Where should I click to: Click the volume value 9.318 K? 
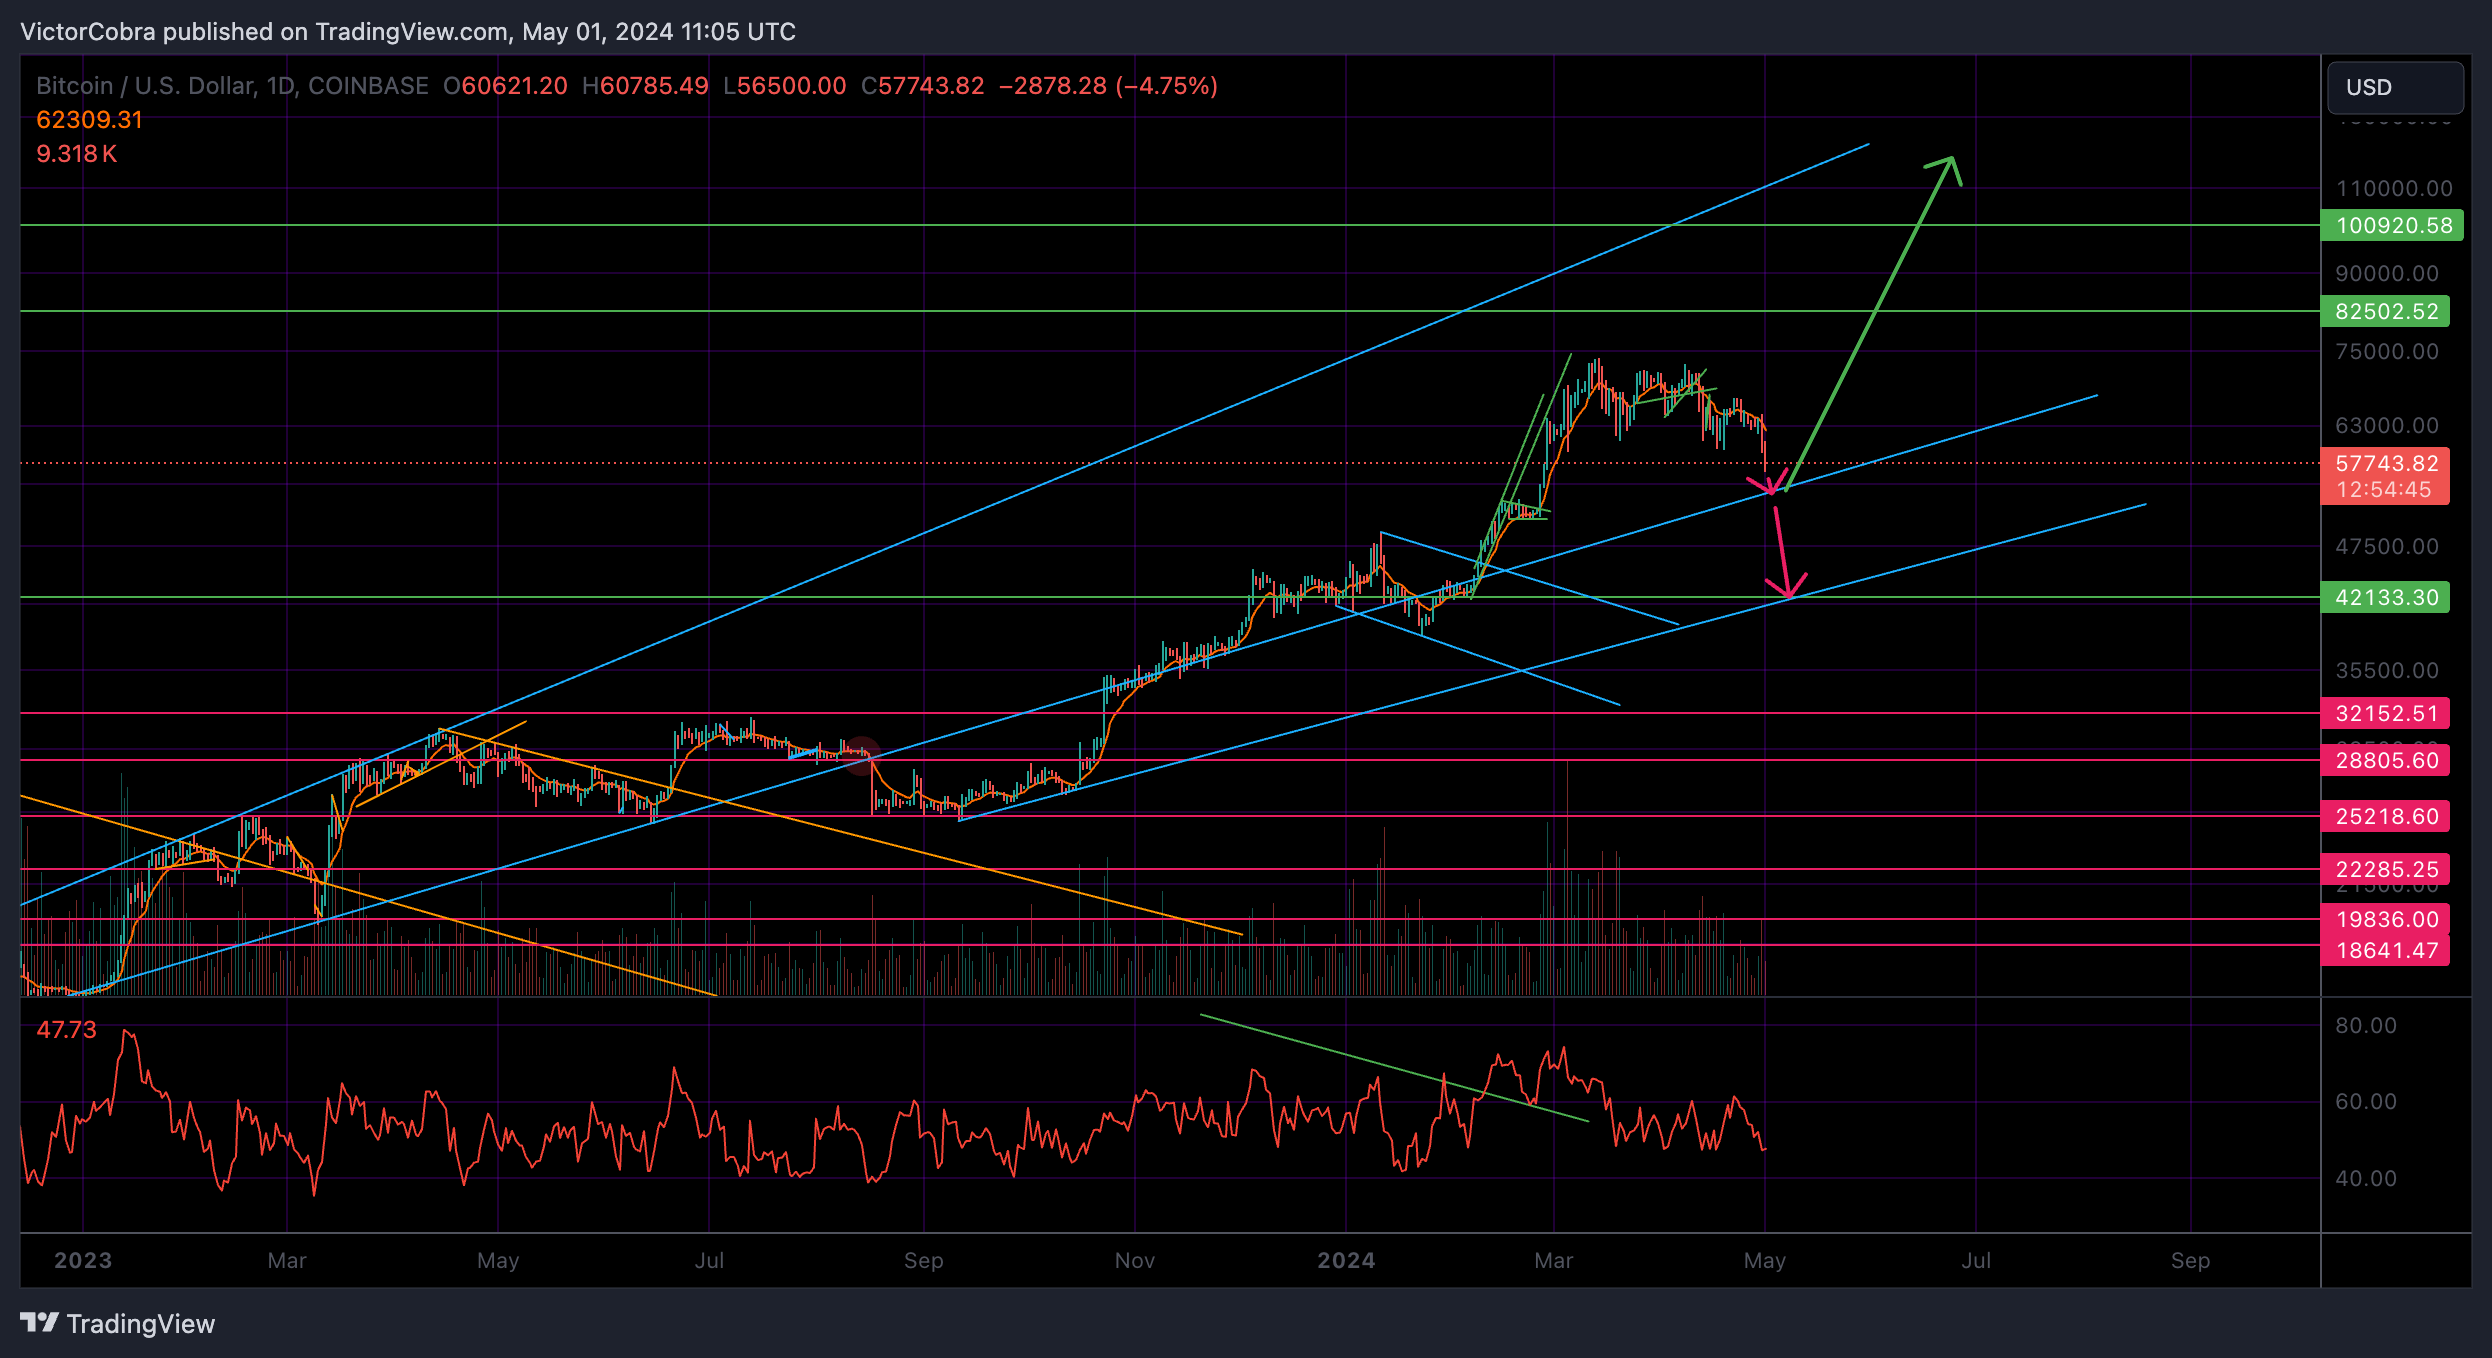pos(76,154)
